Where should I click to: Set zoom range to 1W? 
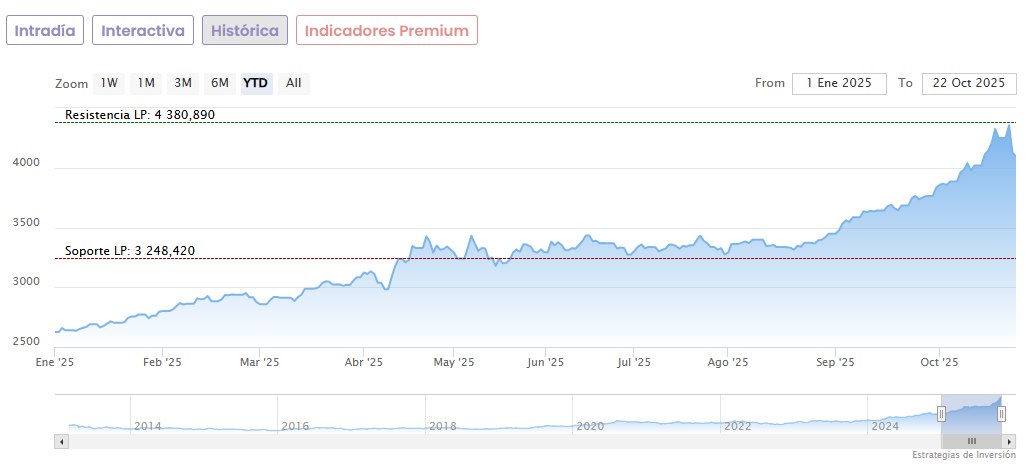tap(109, 83)
